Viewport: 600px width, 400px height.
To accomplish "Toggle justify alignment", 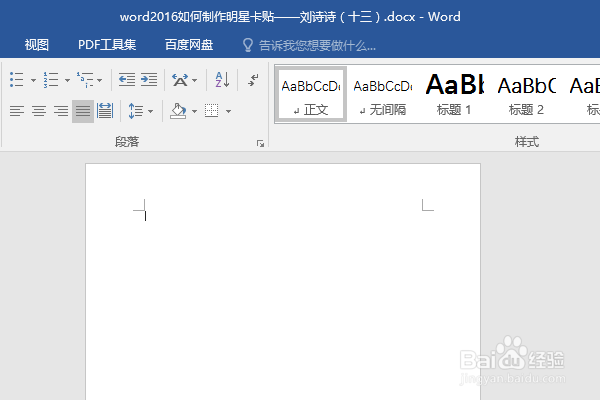I will 83,111.
